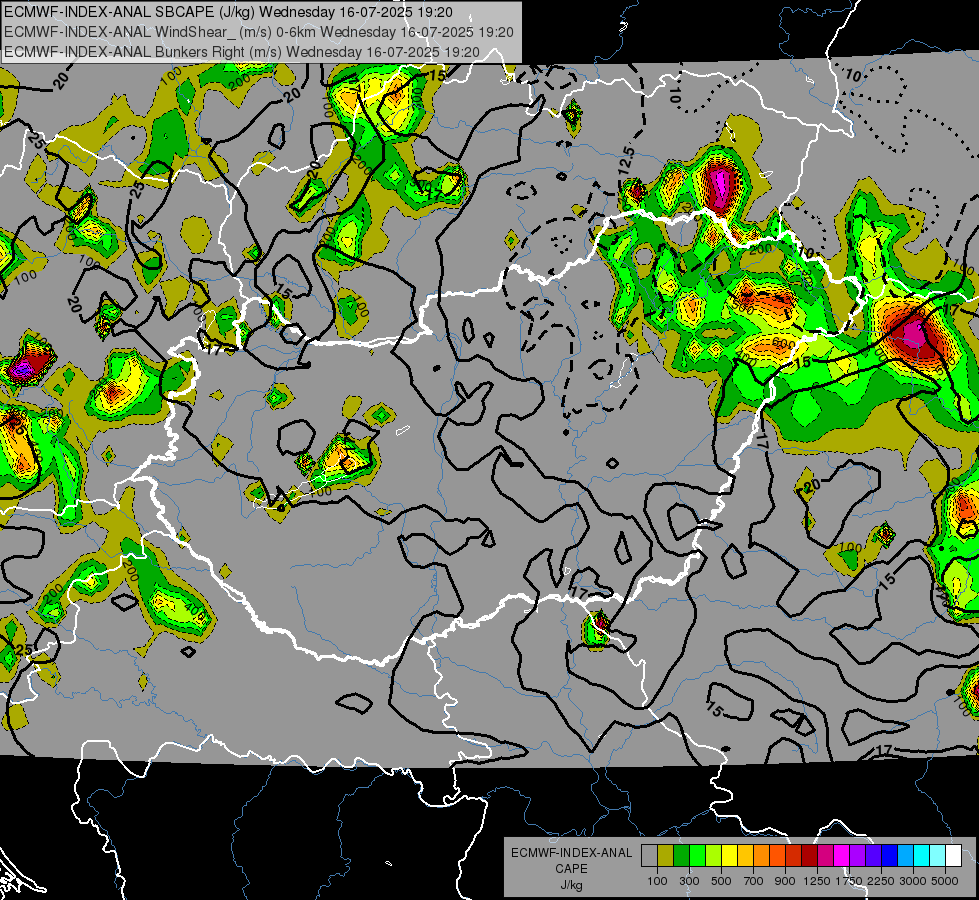This screenshot has height=900, width=979.
Task: Click the 1250 value under the legend bar
Action: (817, 881)
